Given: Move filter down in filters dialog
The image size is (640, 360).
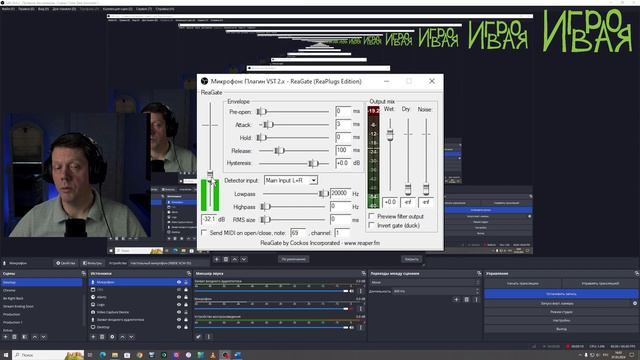Looking at the screenshot, I should 244,259.
